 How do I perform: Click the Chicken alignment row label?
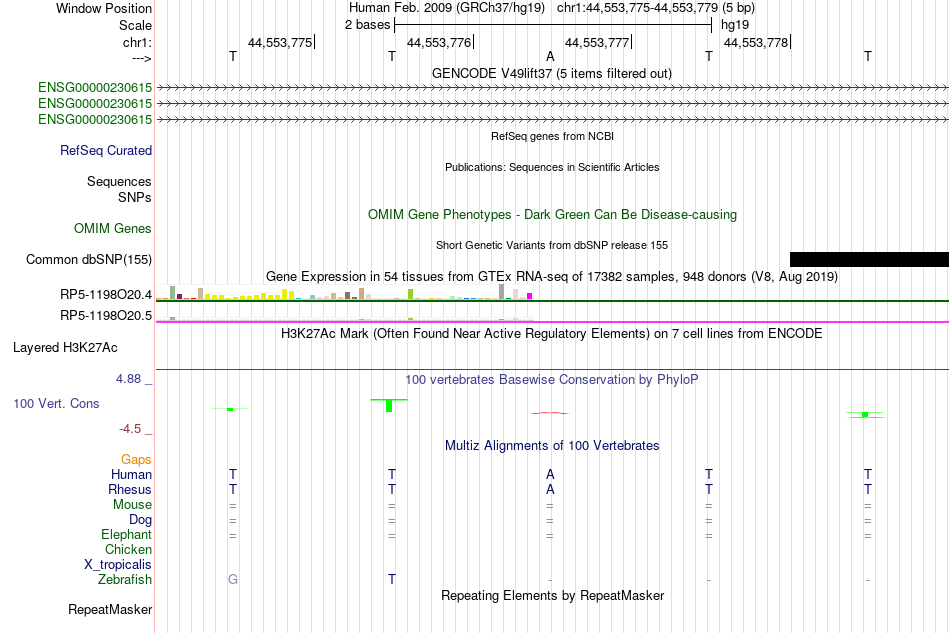pos(128,549)
